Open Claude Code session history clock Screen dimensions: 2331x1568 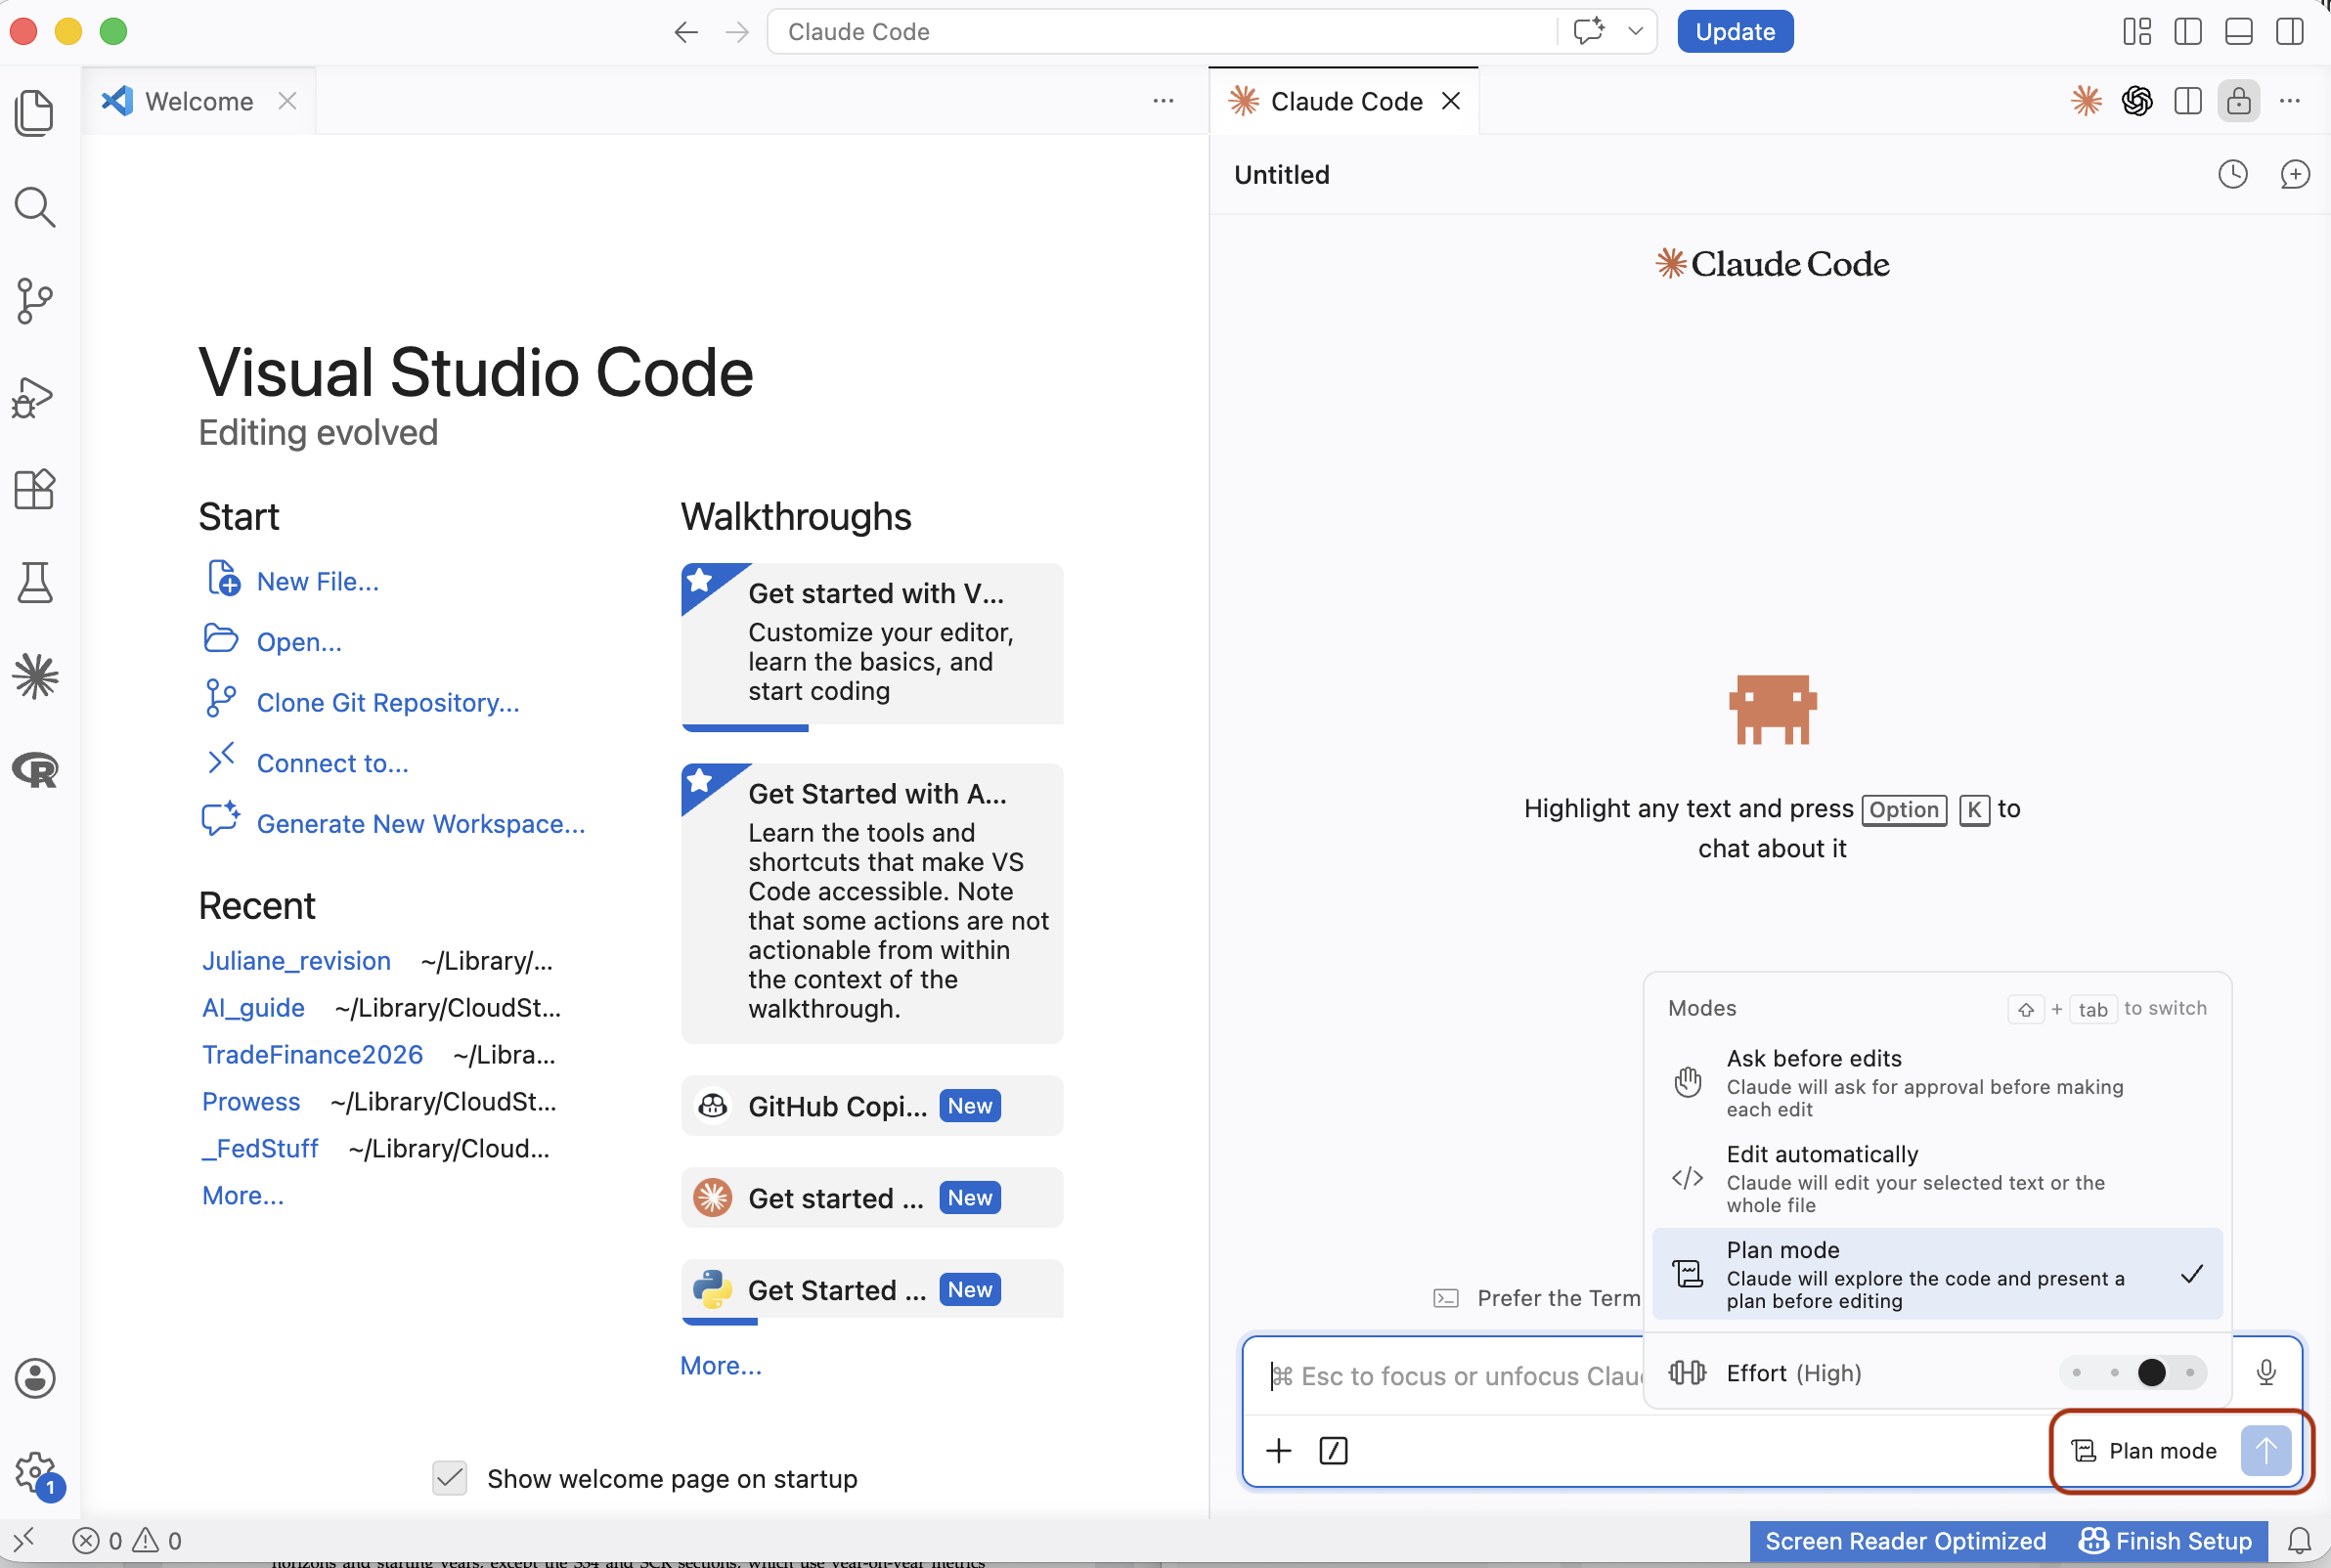(x=2233, y=174)
